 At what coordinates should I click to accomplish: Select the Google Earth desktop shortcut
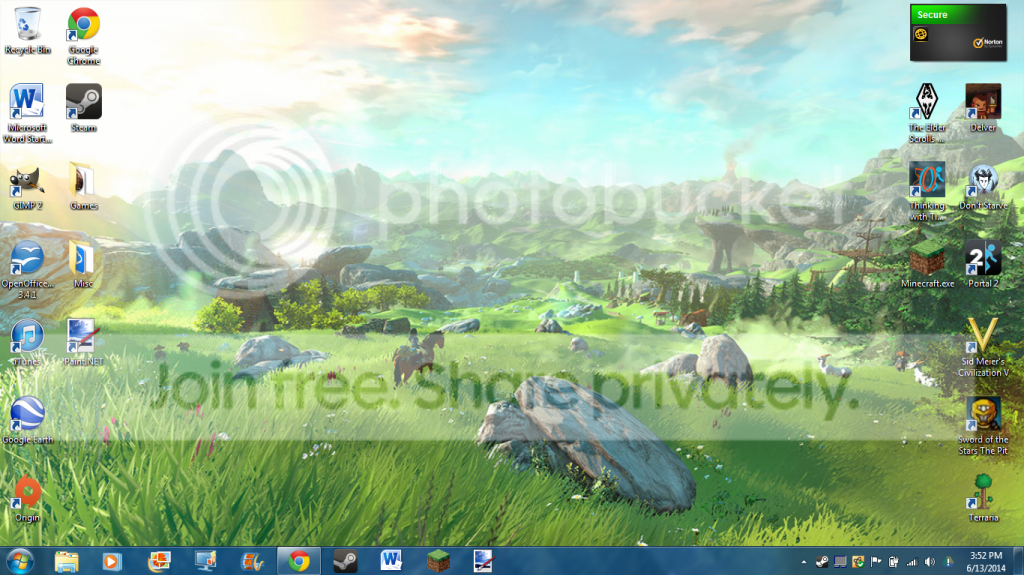click(x=27, y=420)
